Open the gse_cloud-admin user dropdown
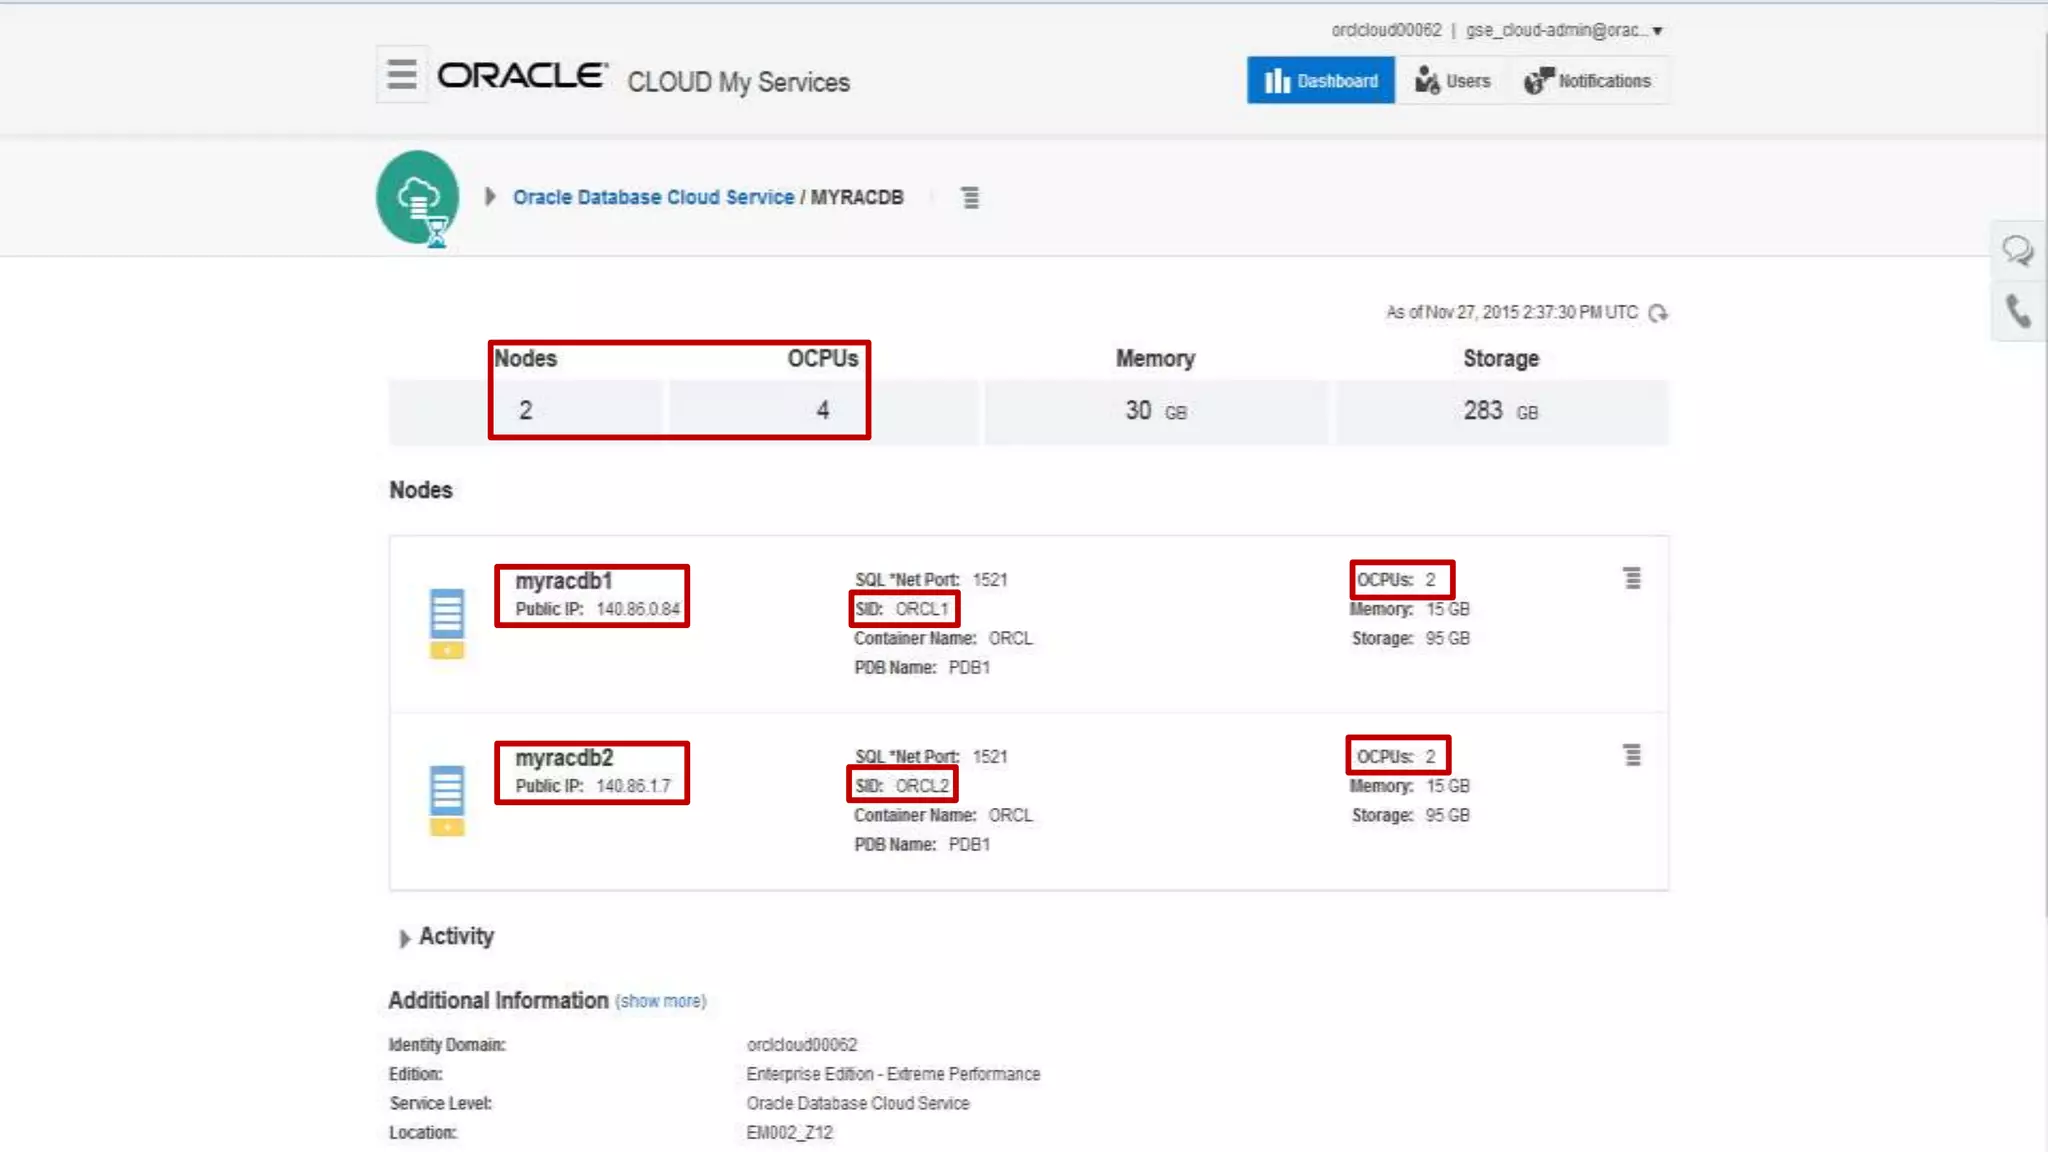Screen dimensions: 2048x1152 [x=1564, y=30]
